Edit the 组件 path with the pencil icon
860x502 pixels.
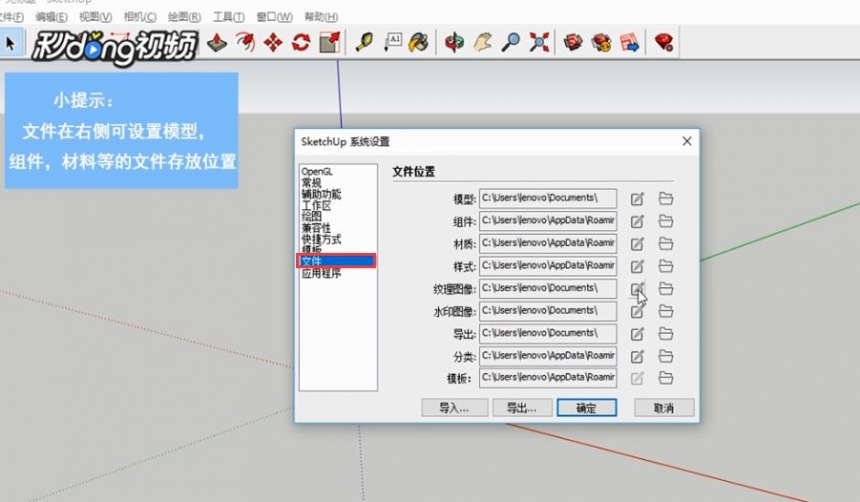pyautogui.click(x=637, y=221)
